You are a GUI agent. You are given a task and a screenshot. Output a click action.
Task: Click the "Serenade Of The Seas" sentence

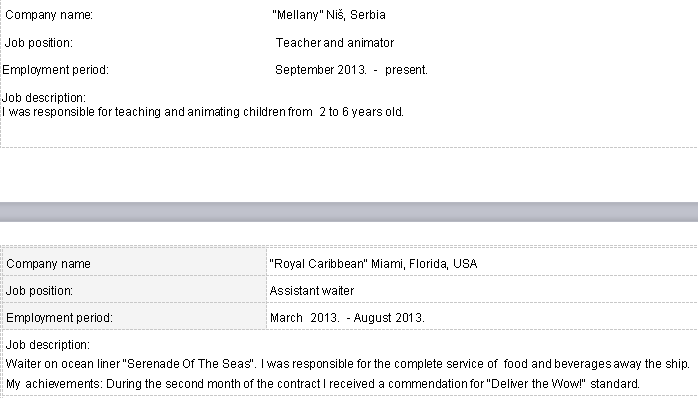point(347,364)
